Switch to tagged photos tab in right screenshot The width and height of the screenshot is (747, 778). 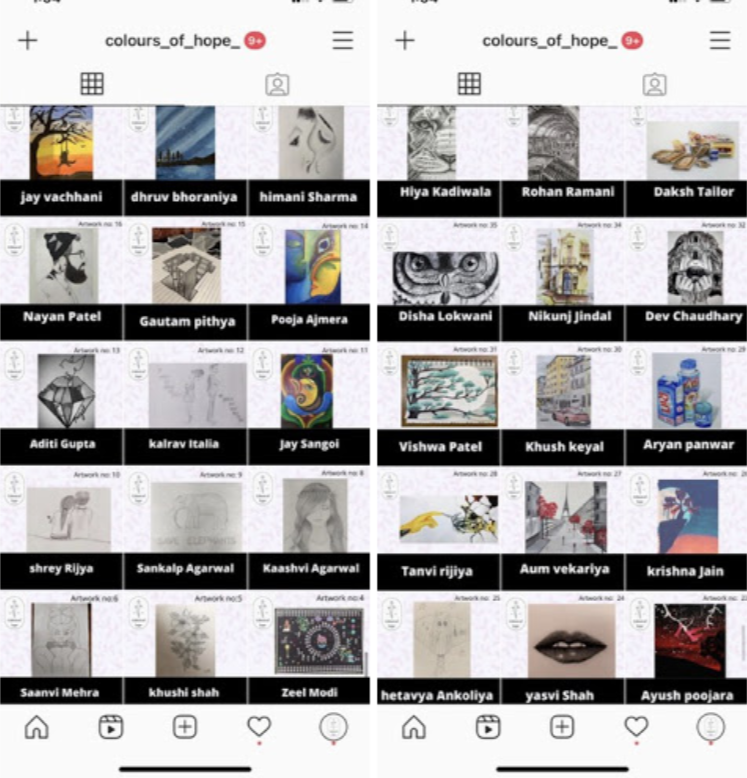655,84
